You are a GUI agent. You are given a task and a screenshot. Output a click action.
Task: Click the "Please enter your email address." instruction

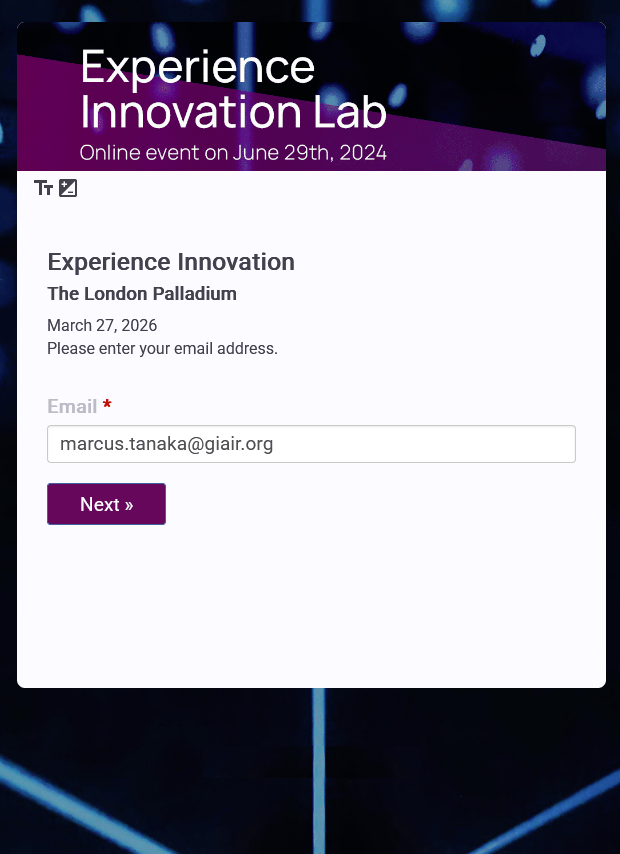(x=162, y=349)
